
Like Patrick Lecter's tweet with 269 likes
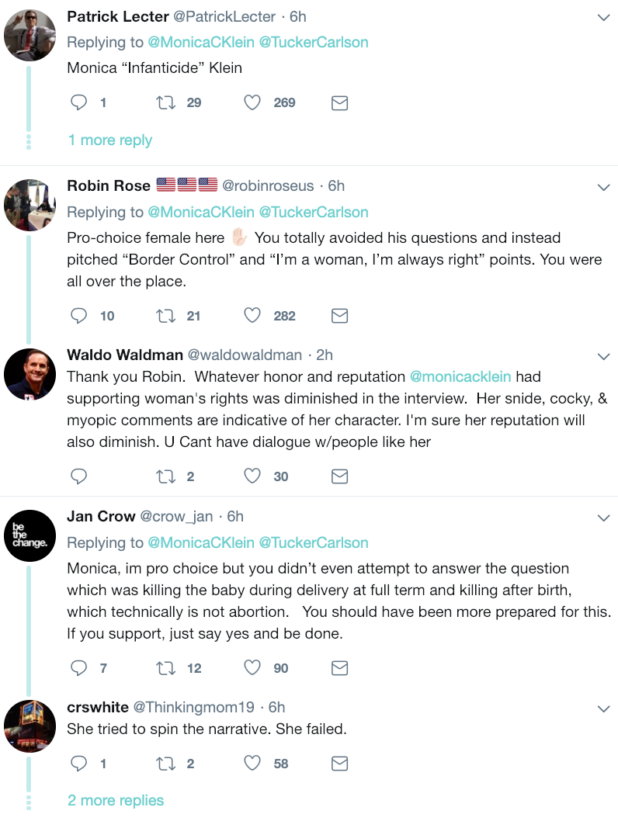click(252, 102)
